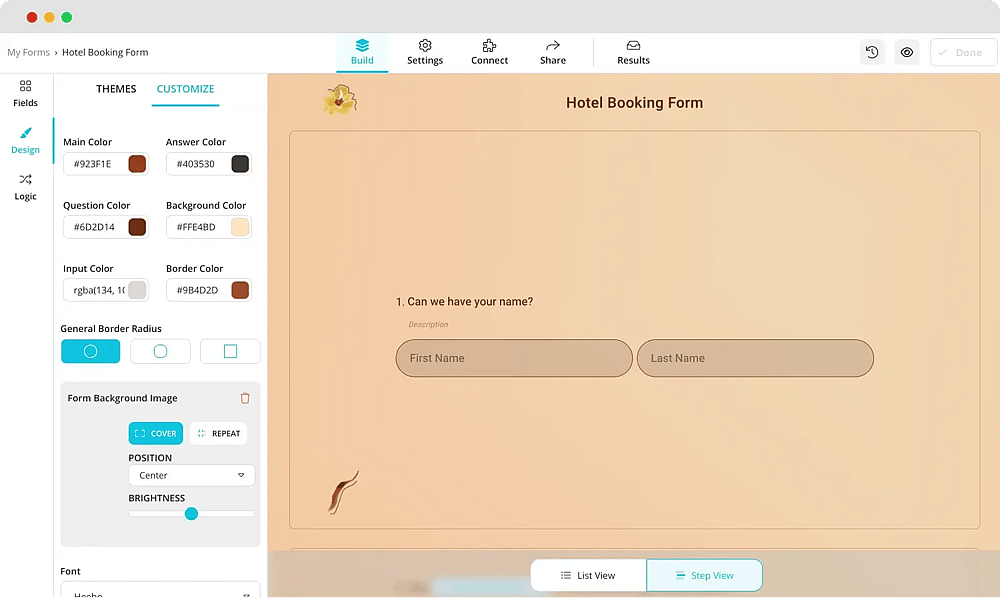Edit Answer Color hex value #403530
1000x598 pixels.
[x=198, y=164]
